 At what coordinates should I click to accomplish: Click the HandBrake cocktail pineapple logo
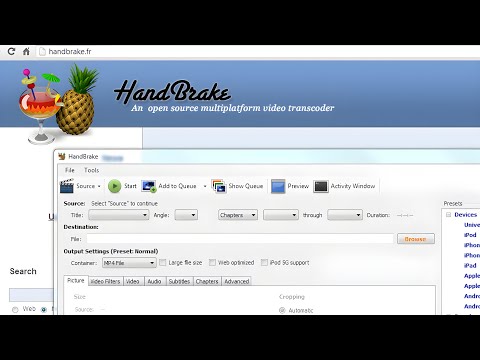[x=58, y=103]
